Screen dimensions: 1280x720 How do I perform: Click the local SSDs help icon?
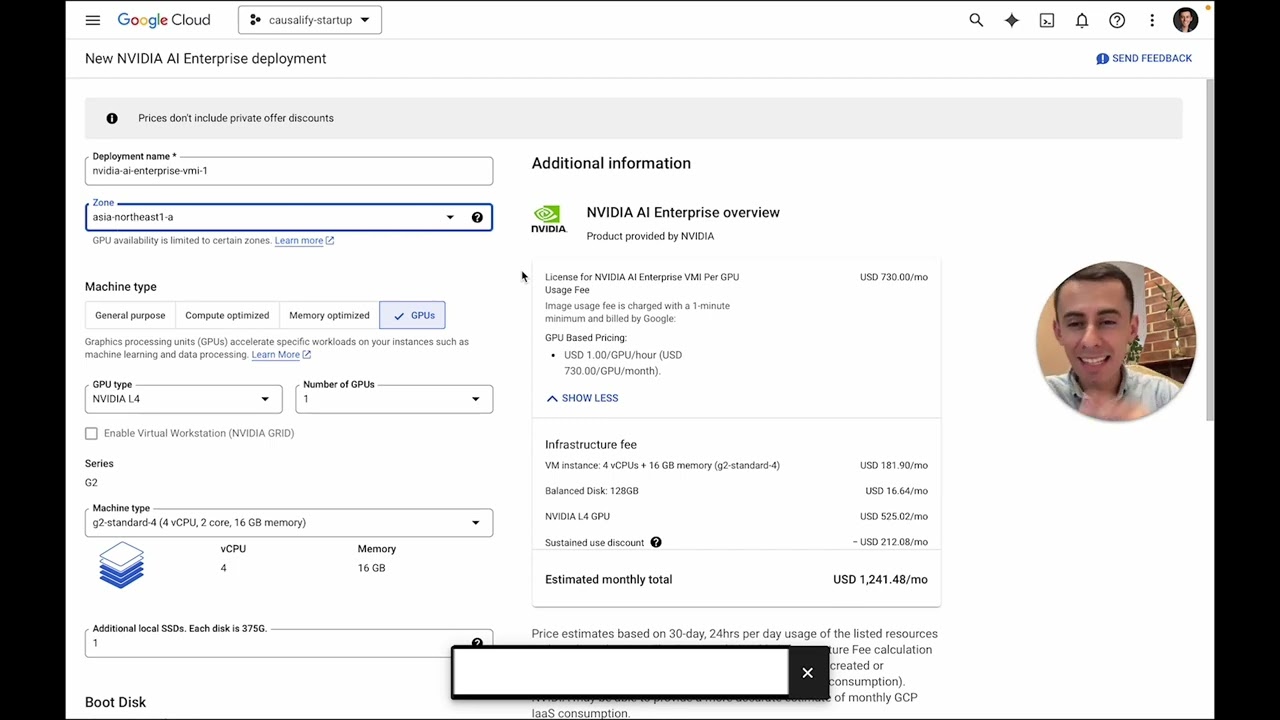(477, 643)
